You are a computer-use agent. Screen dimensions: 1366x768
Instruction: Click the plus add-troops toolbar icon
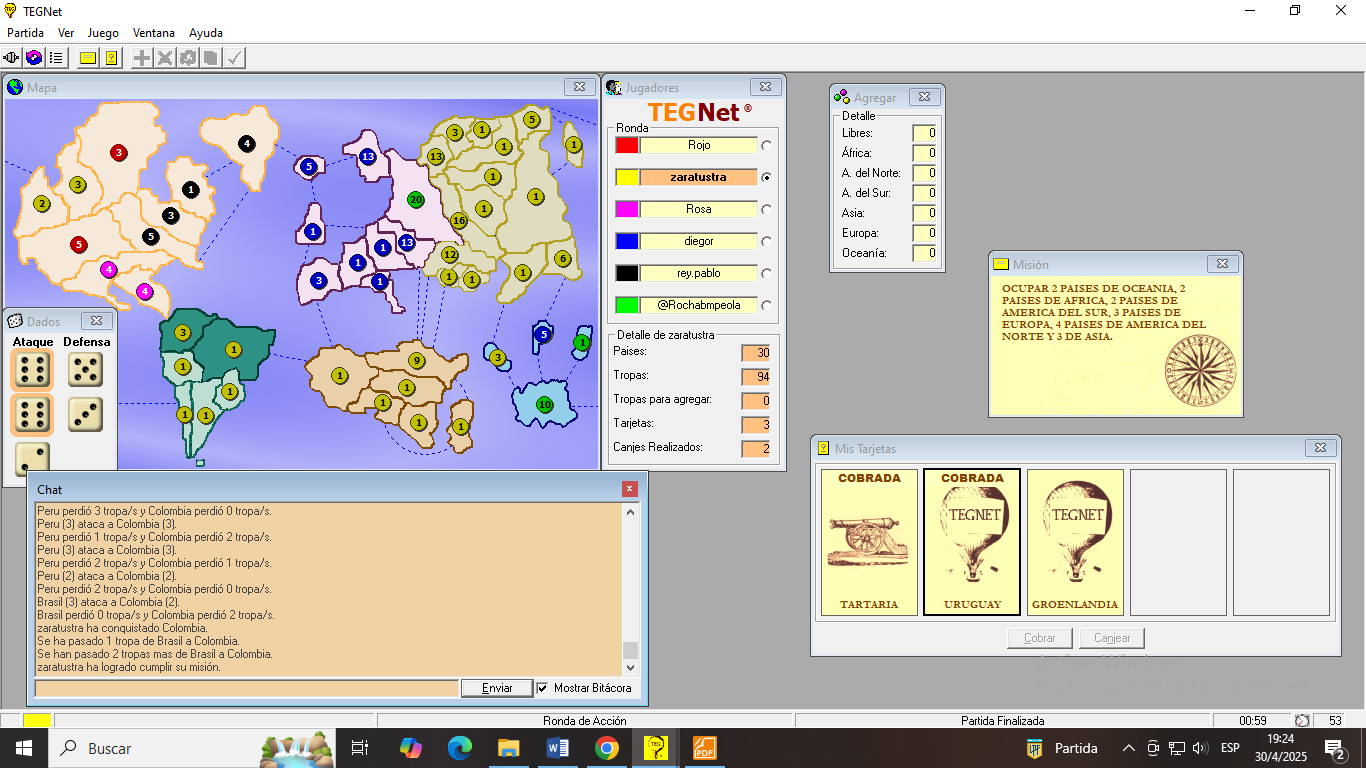point(143,58)
